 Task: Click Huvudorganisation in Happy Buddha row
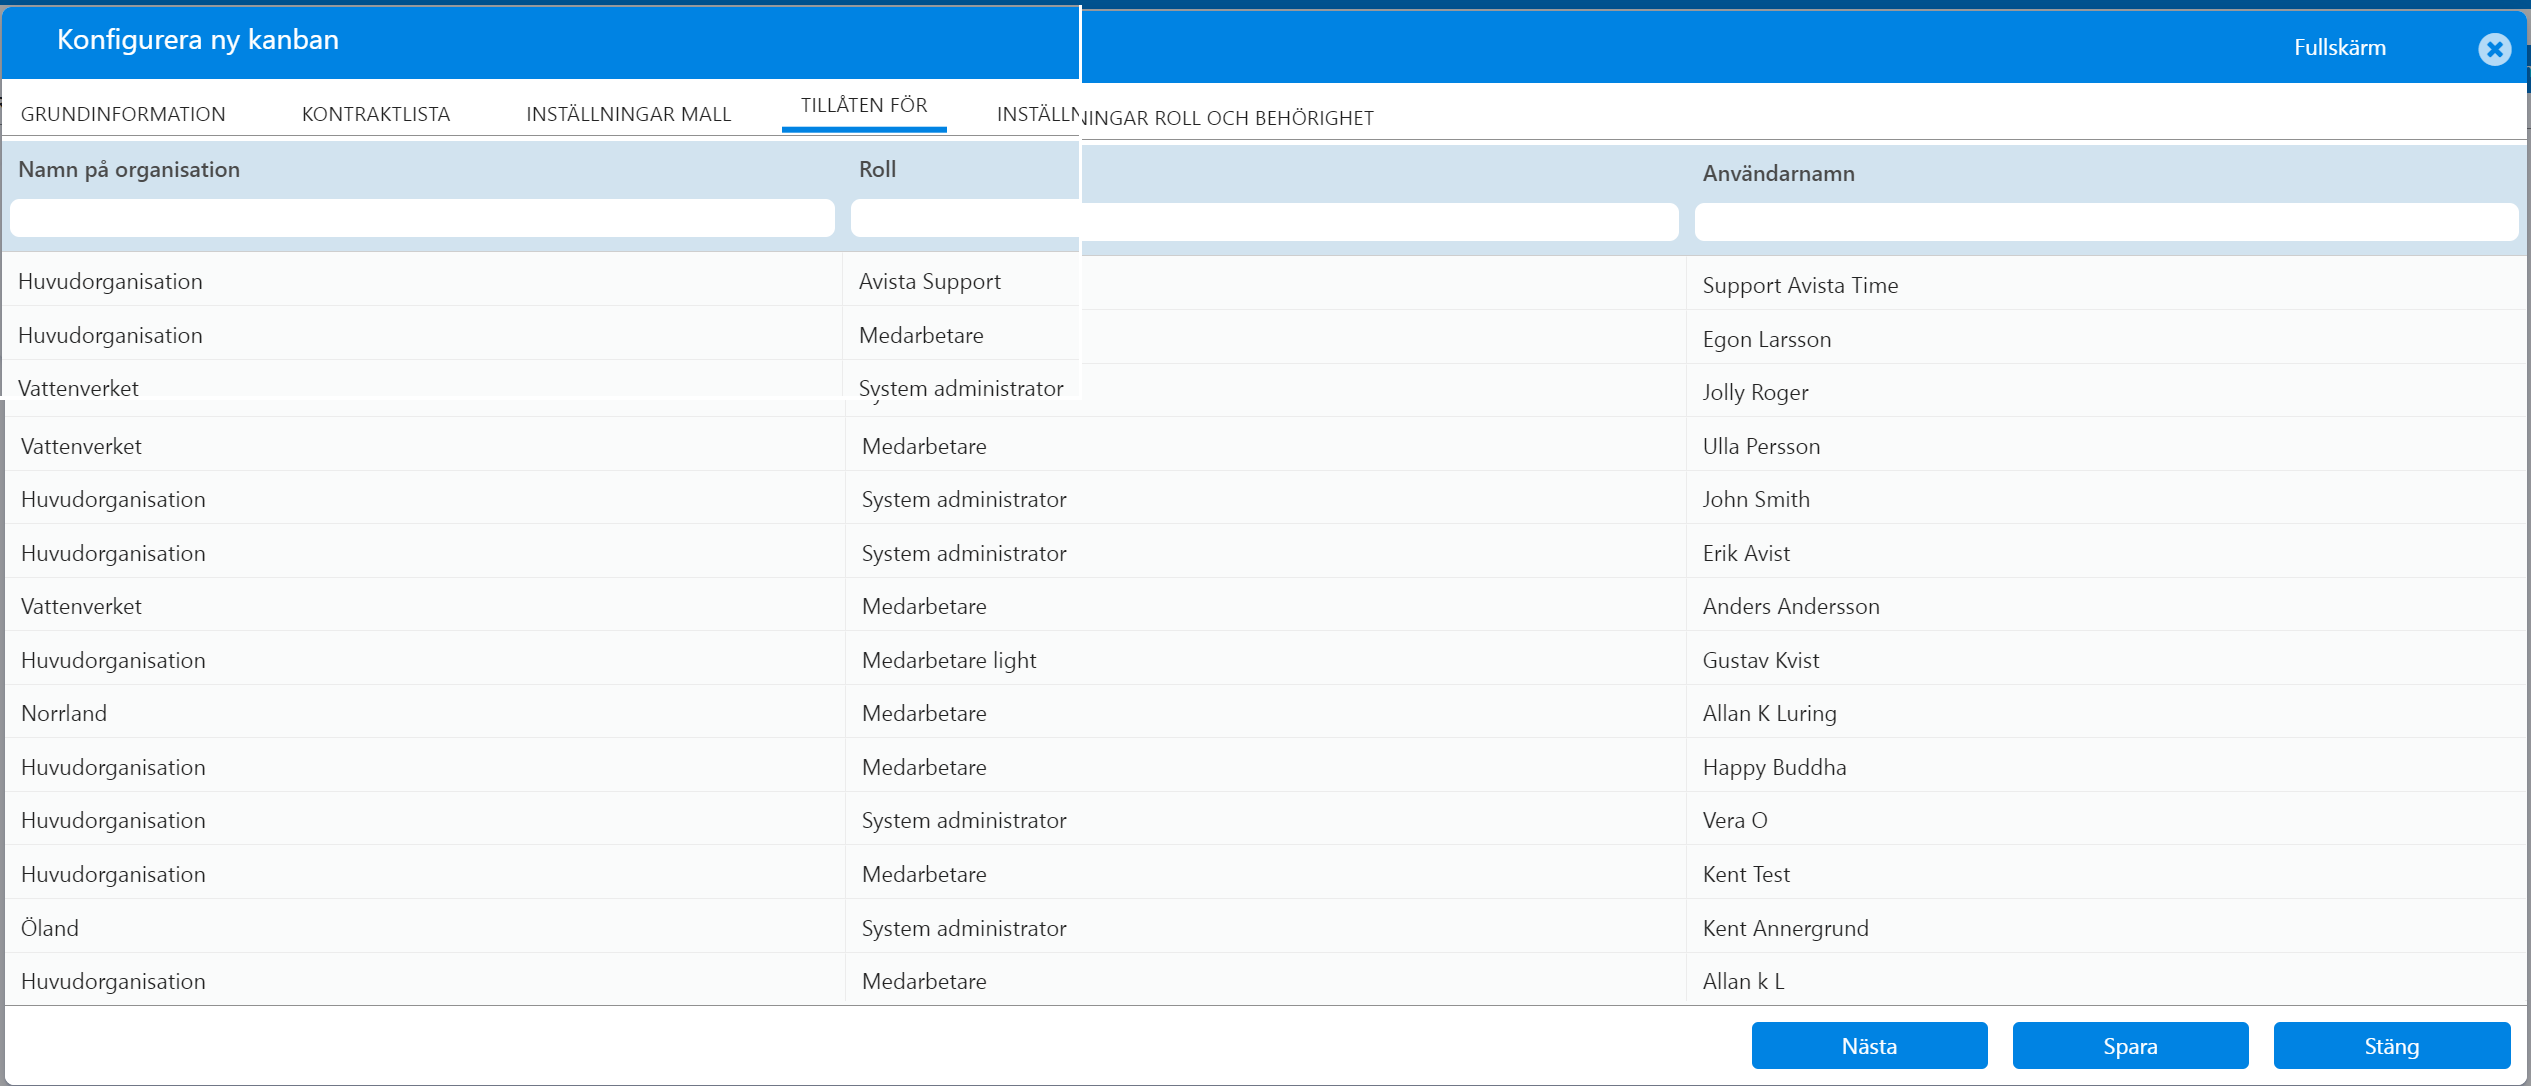(113, 767)
